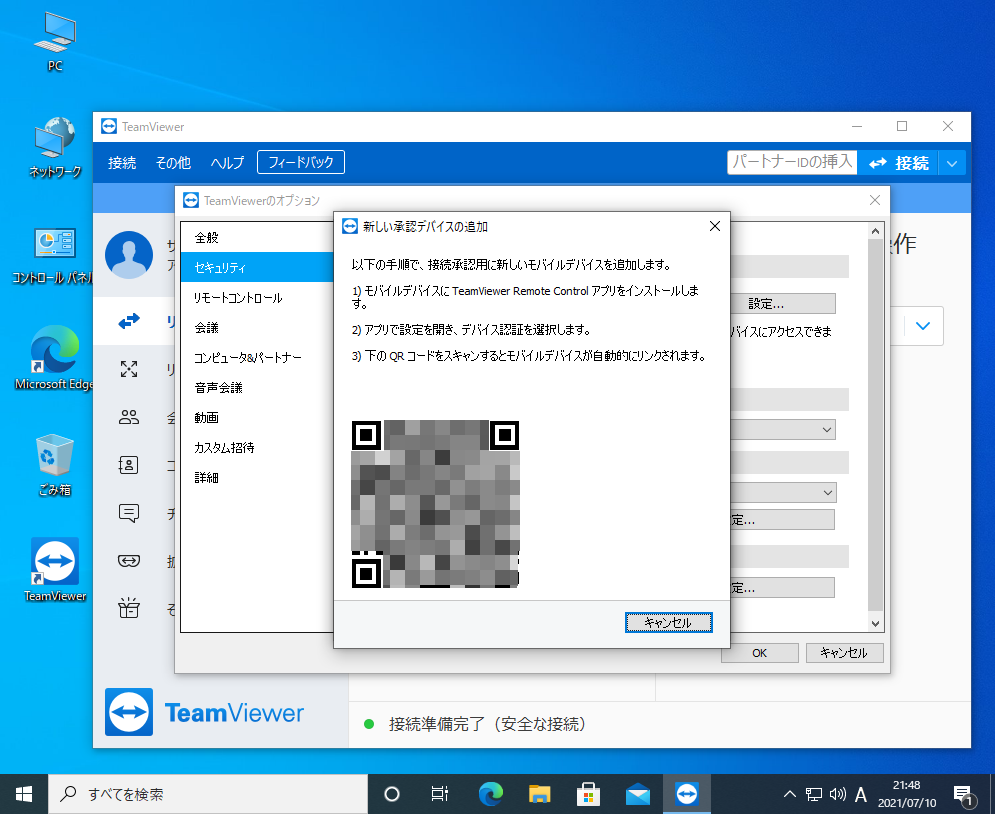Click the Windows Start button

click(x=24, y=794)
